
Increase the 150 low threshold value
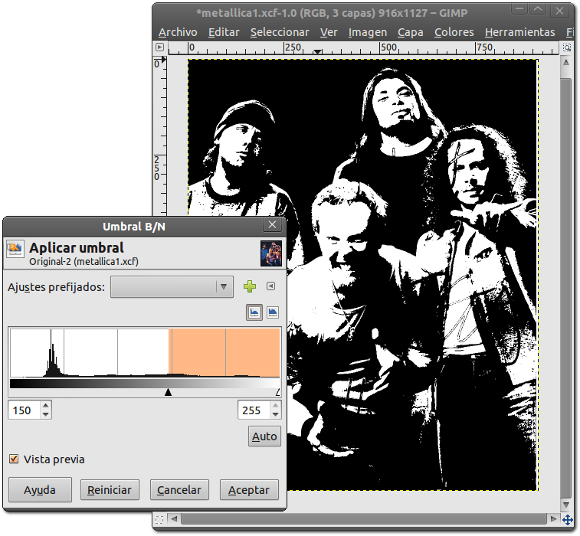click(45, 405)
